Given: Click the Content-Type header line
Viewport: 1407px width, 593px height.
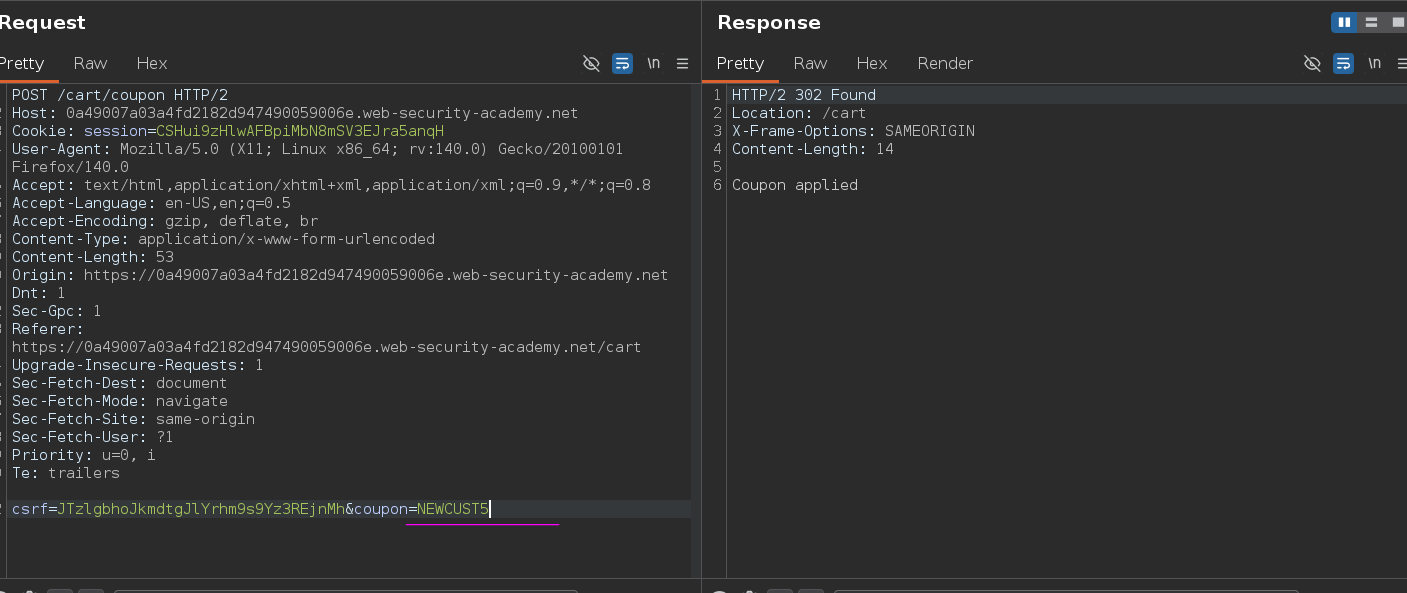Looking at the screenshot, I should (223, 239).
